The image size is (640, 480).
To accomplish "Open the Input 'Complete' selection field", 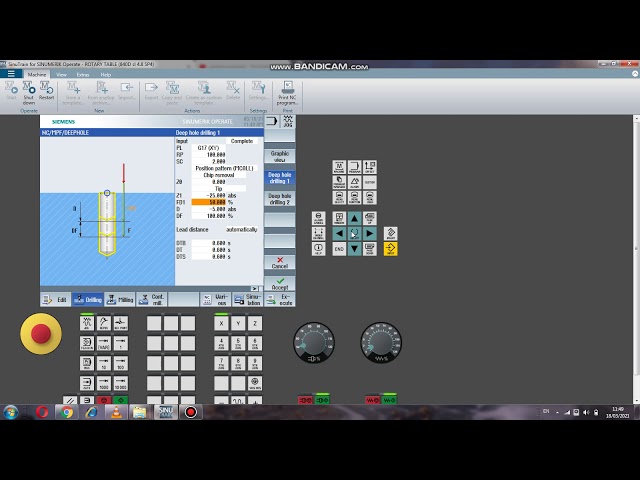I will pyautogui.click(x=242, y=141).
